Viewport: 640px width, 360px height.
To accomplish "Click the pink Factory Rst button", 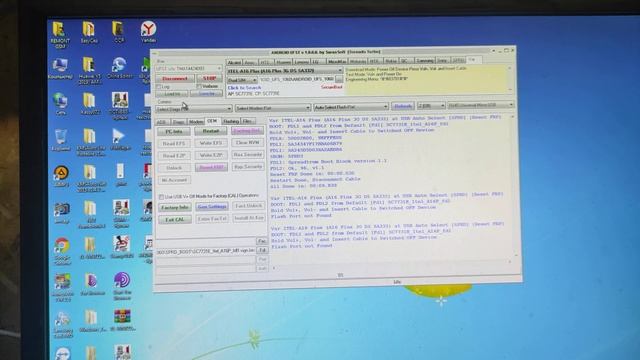I will 247,131.
